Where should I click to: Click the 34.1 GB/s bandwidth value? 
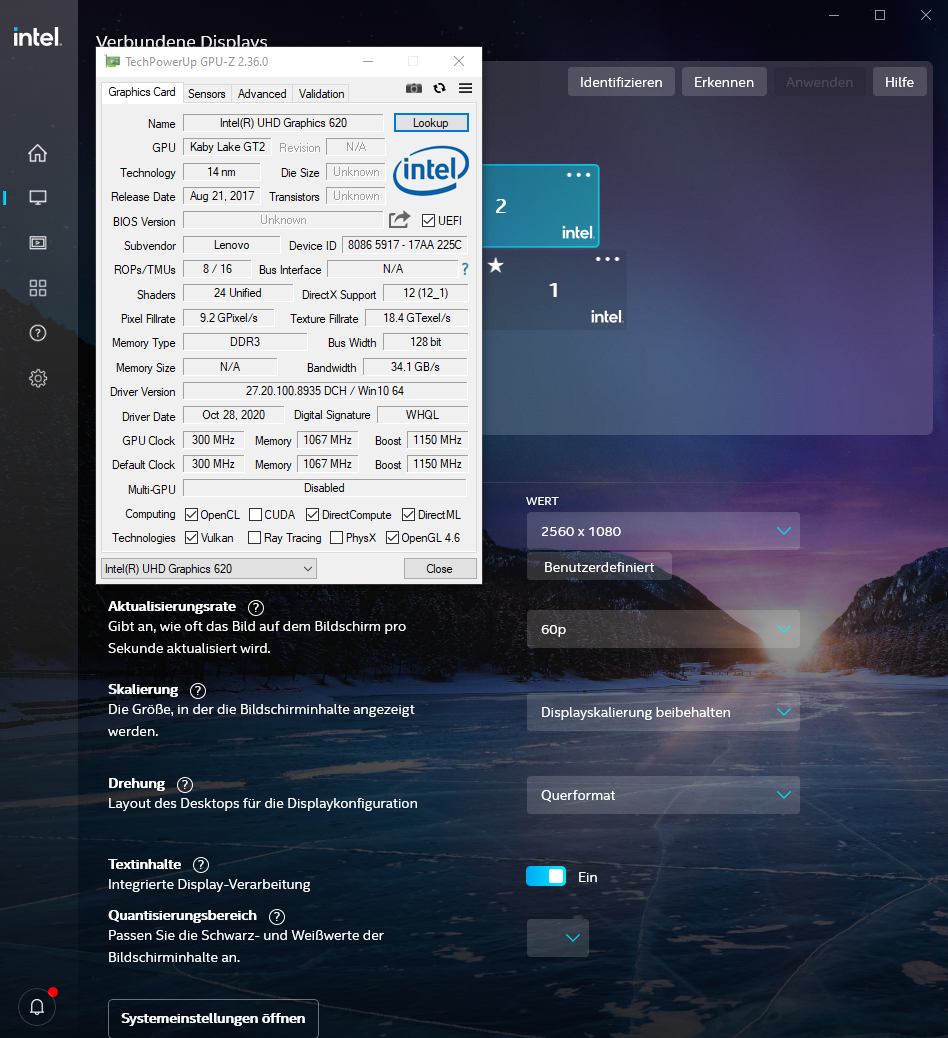pyautogui.click(x=415, y=366)
